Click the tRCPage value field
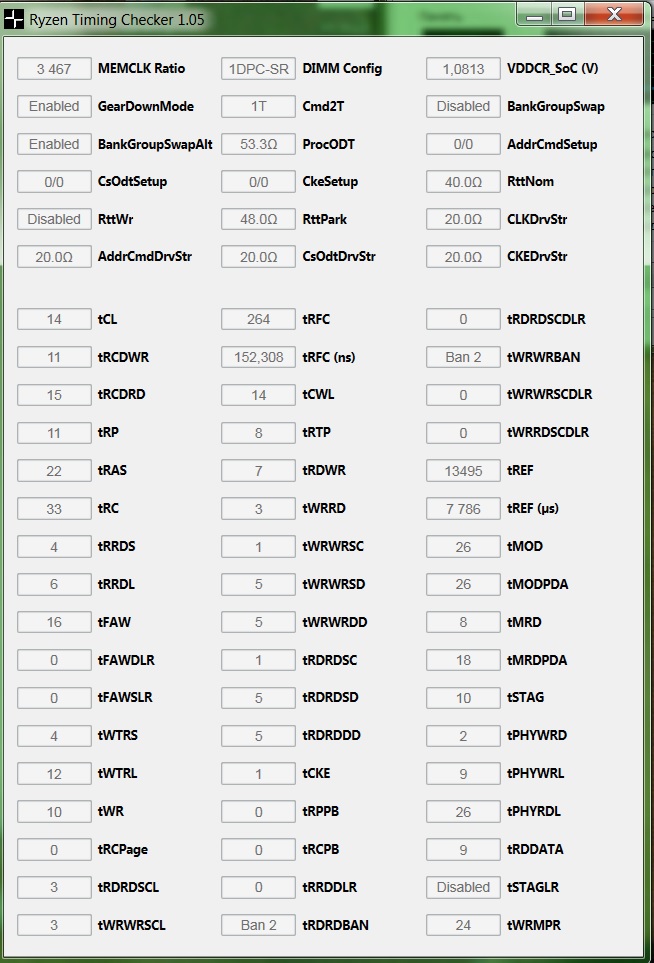 54,850
